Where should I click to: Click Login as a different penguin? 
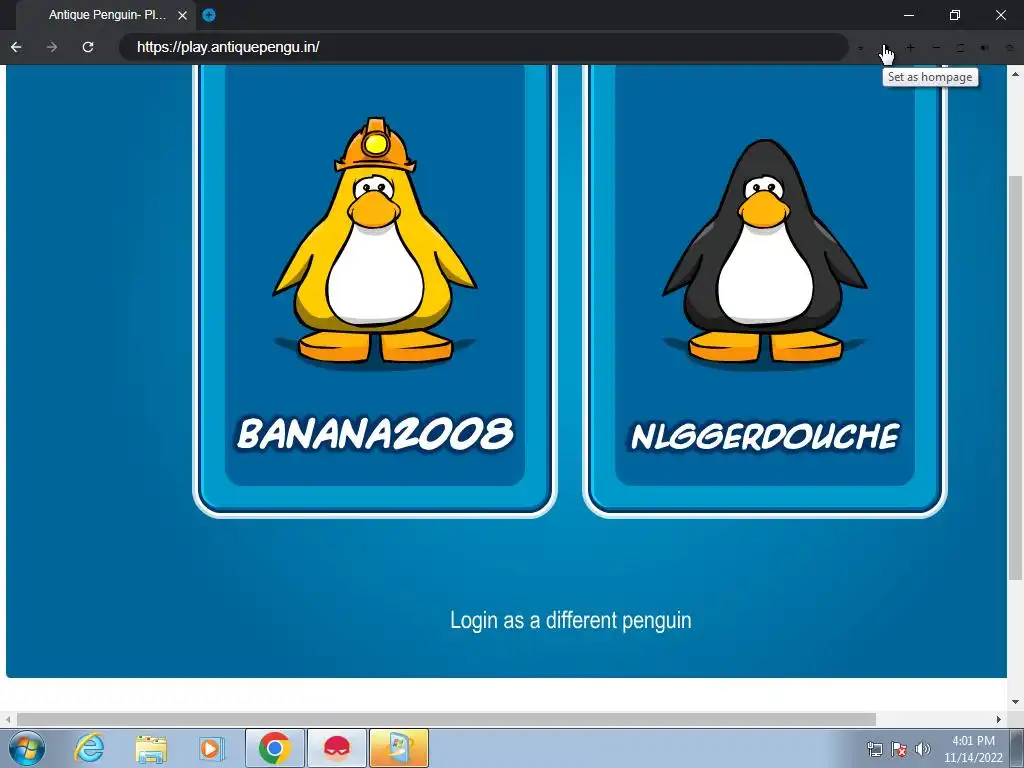click(x=571, y=620)
